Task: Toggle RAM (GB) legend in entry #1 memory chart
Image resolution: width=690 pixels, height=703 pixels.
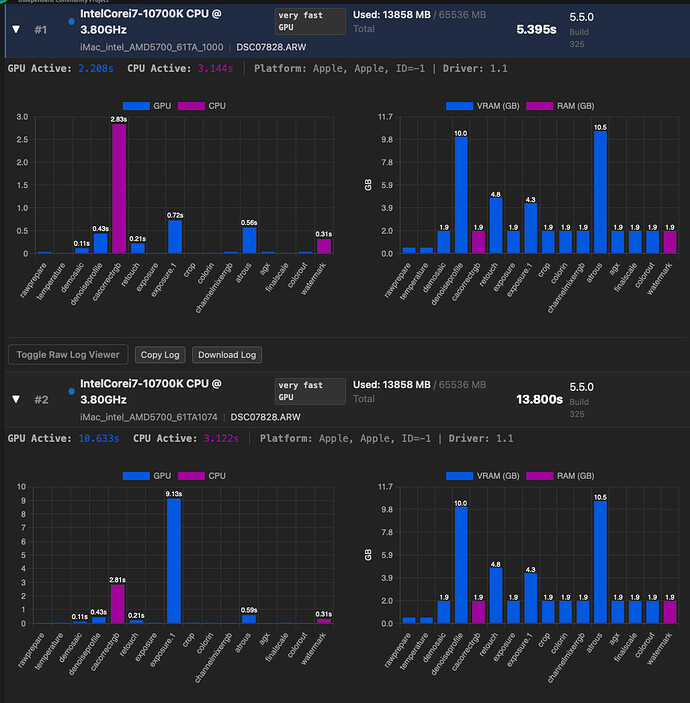Action: pyautogui.click(x=560, y=106)
